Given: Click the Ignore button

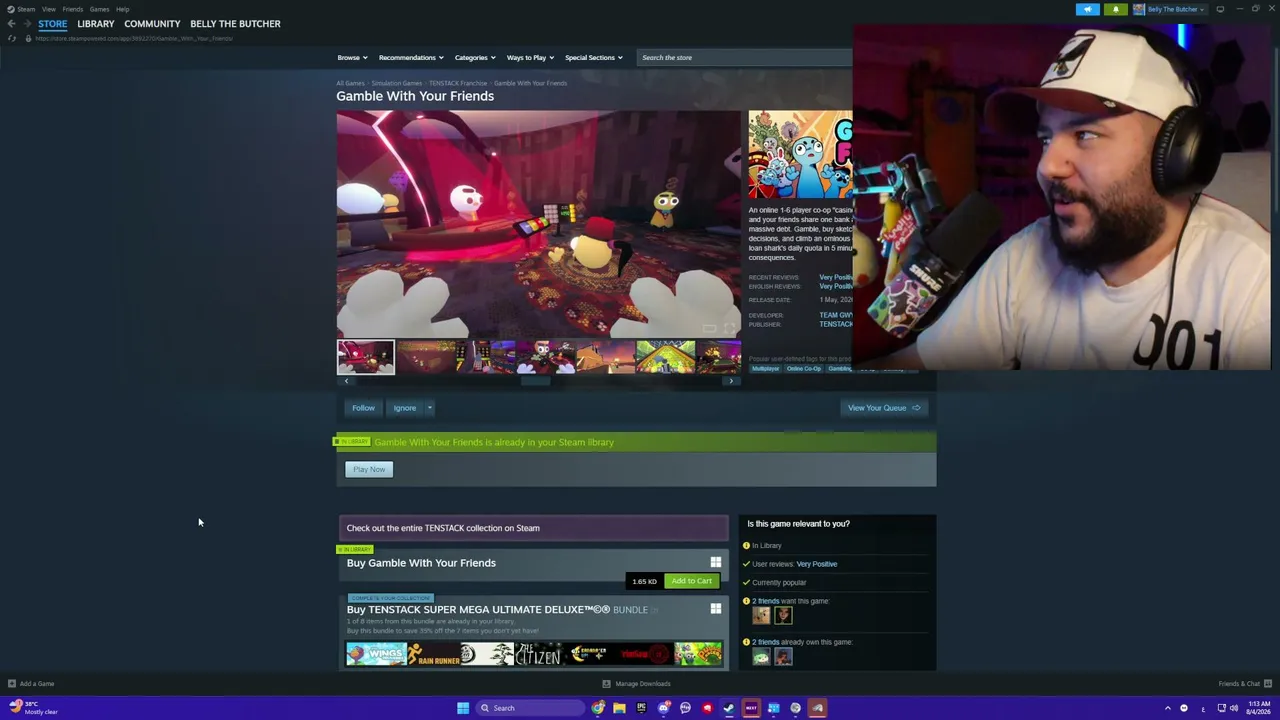Looking at the screenshot, I should click(404, 408).
